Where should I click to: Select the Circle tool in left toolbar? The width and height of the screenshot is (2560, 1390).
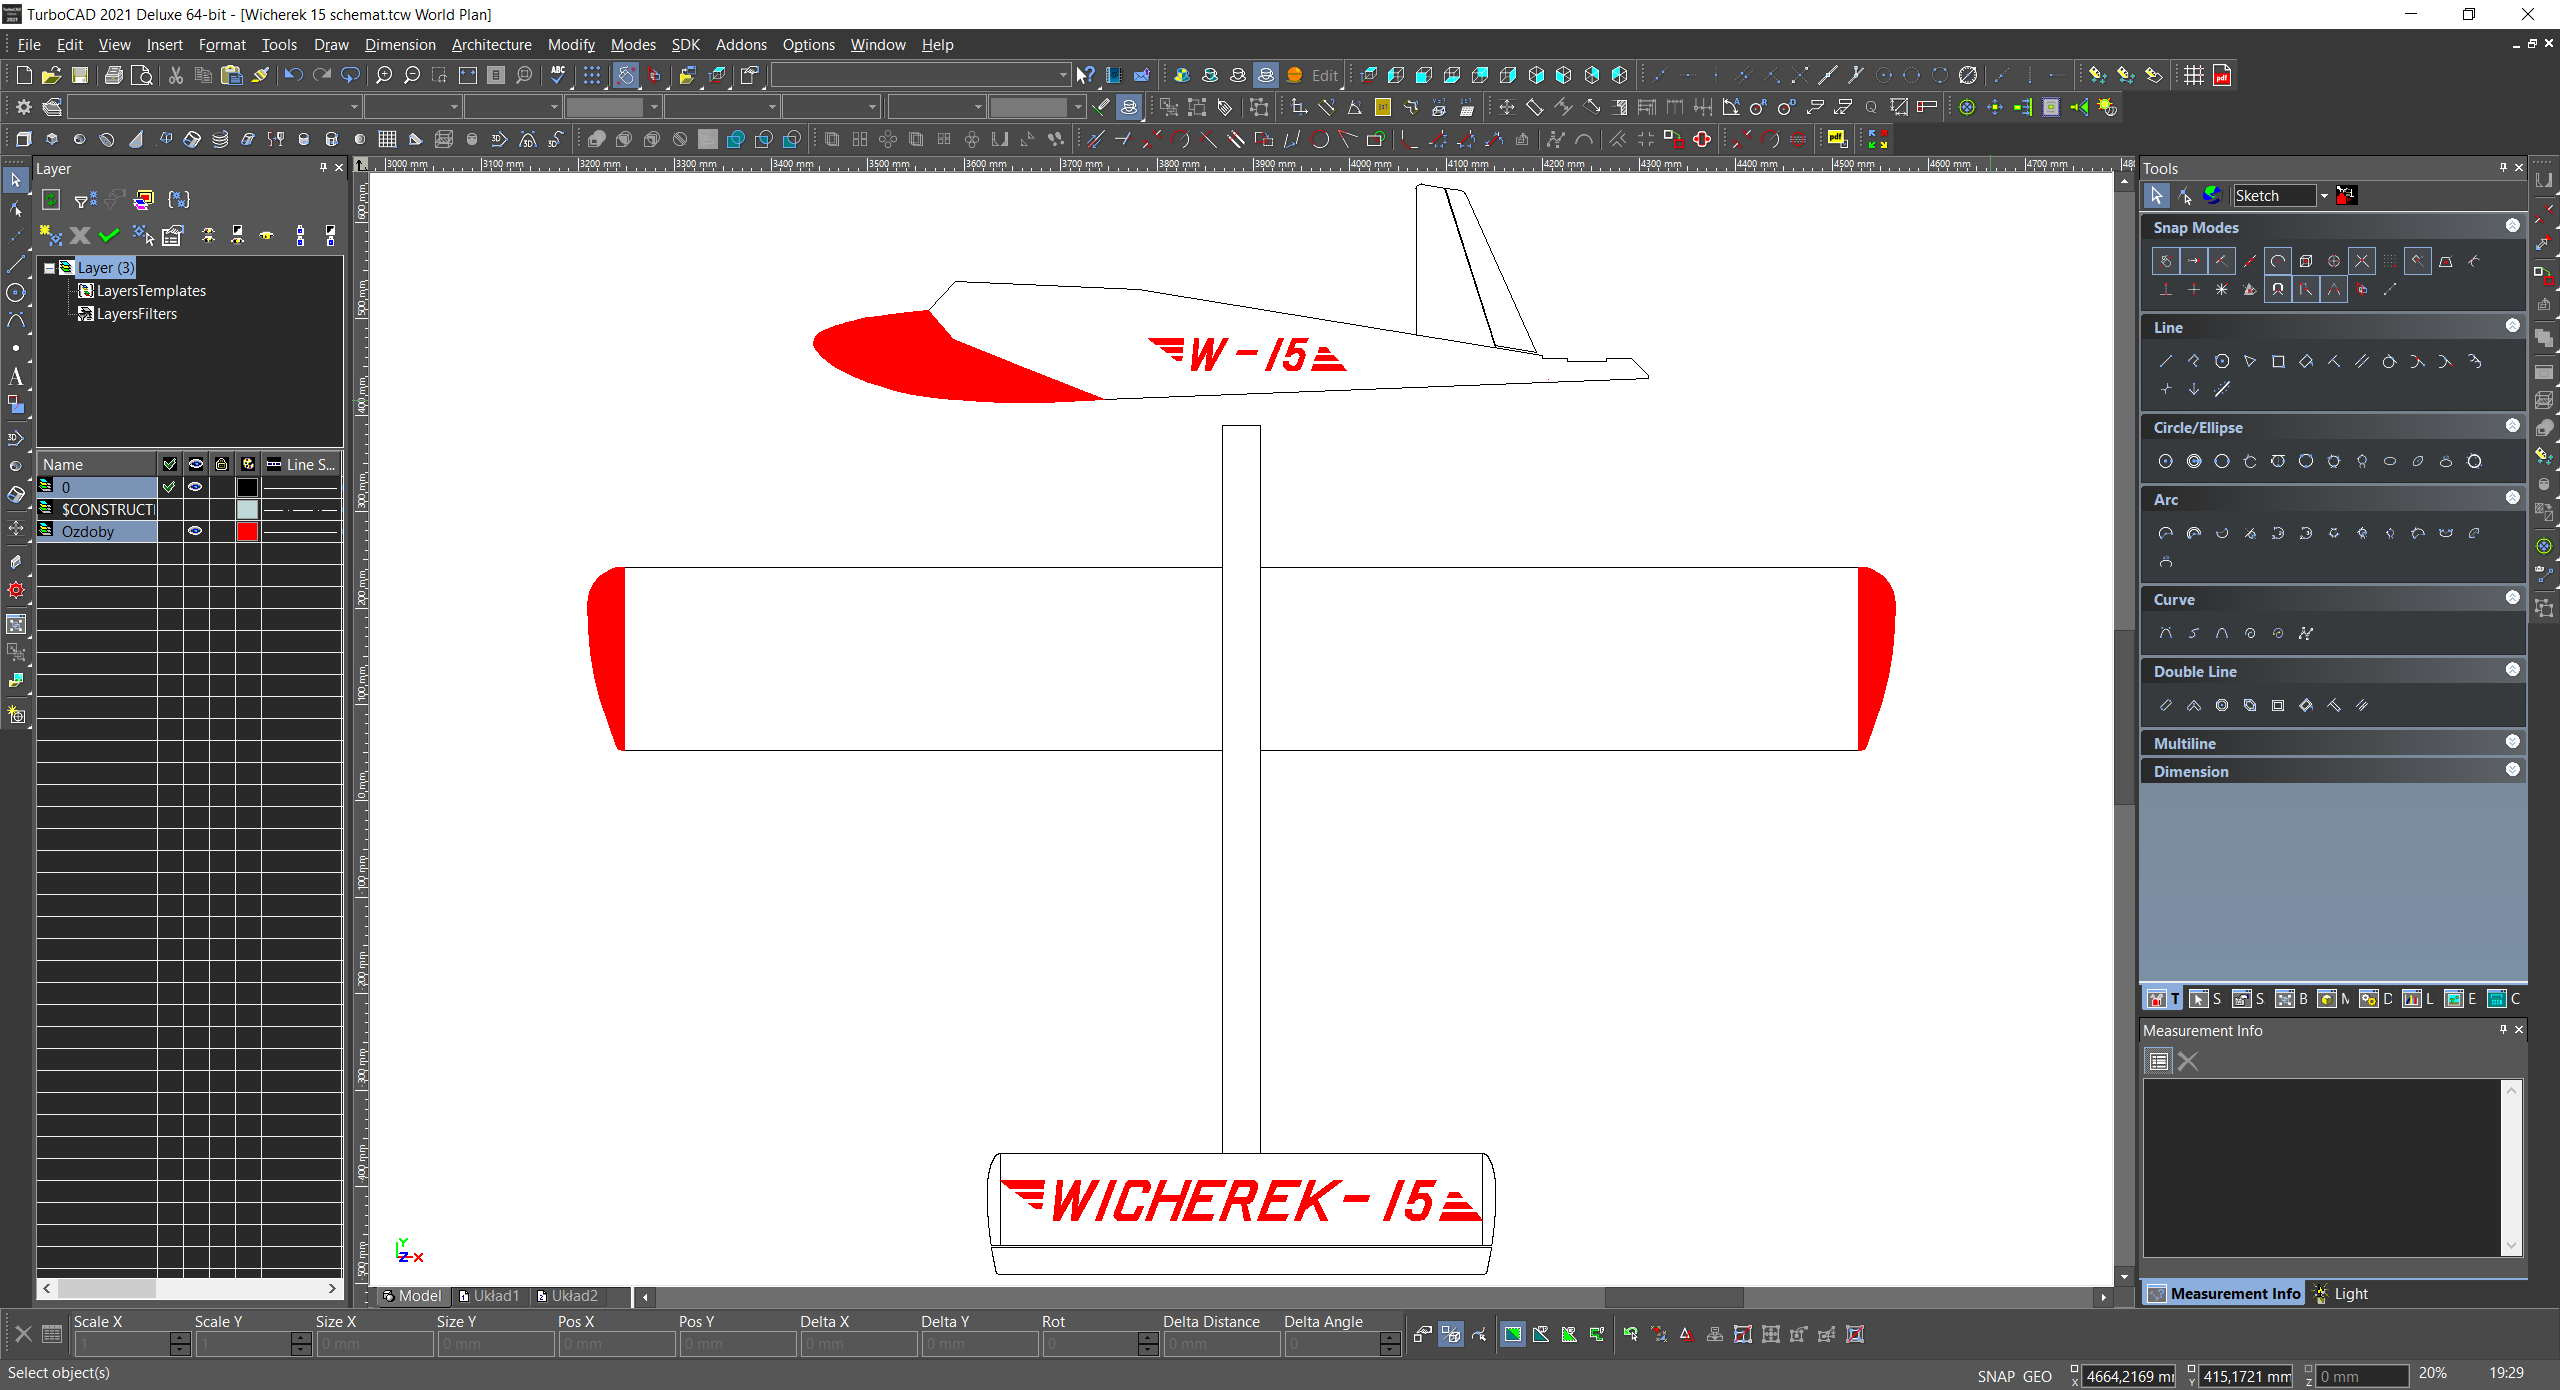click(15, 293)
